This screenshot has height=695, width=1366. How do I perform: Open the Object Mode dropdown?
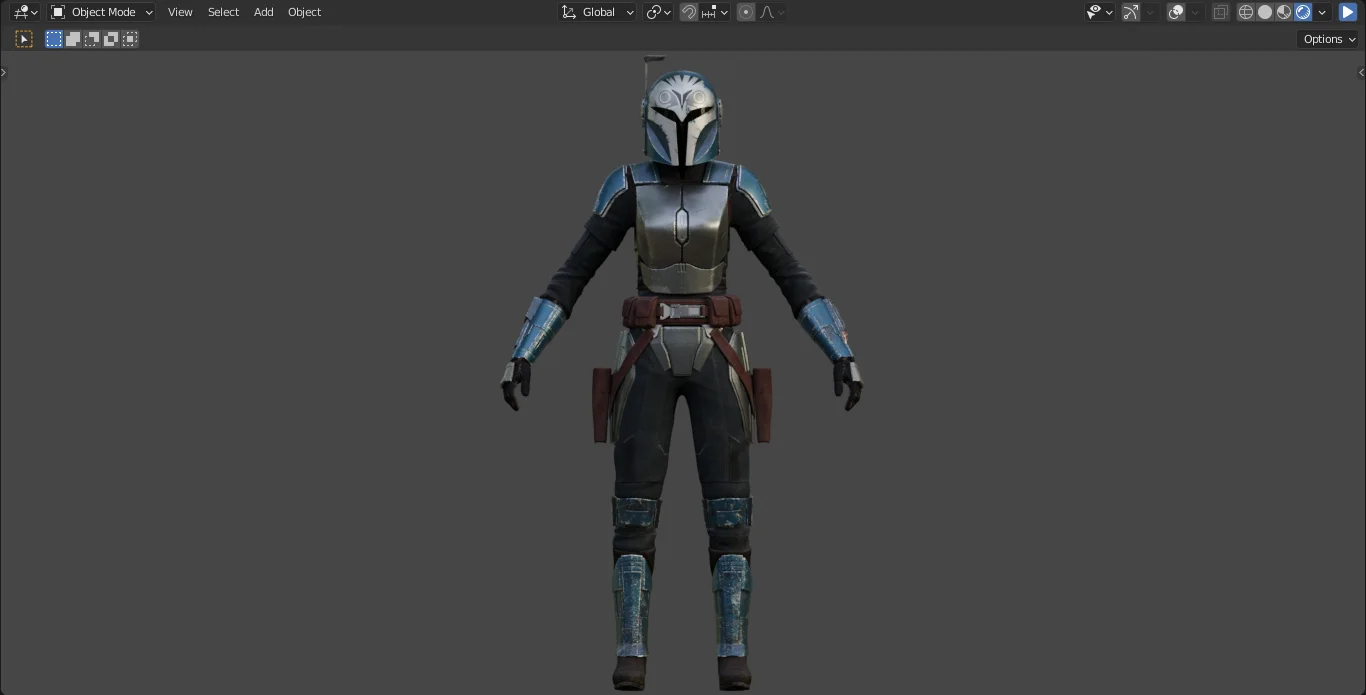[100, 11]
